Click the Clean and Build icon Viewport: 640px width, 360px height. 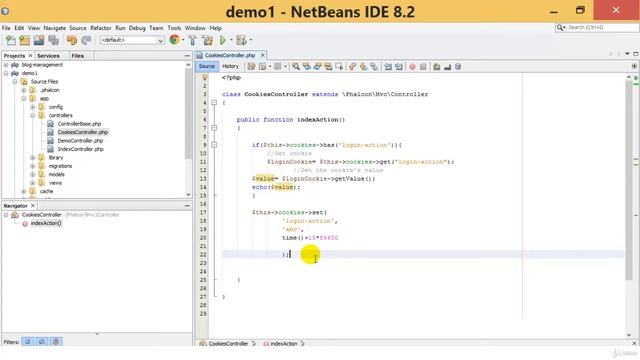pos(207,40)
